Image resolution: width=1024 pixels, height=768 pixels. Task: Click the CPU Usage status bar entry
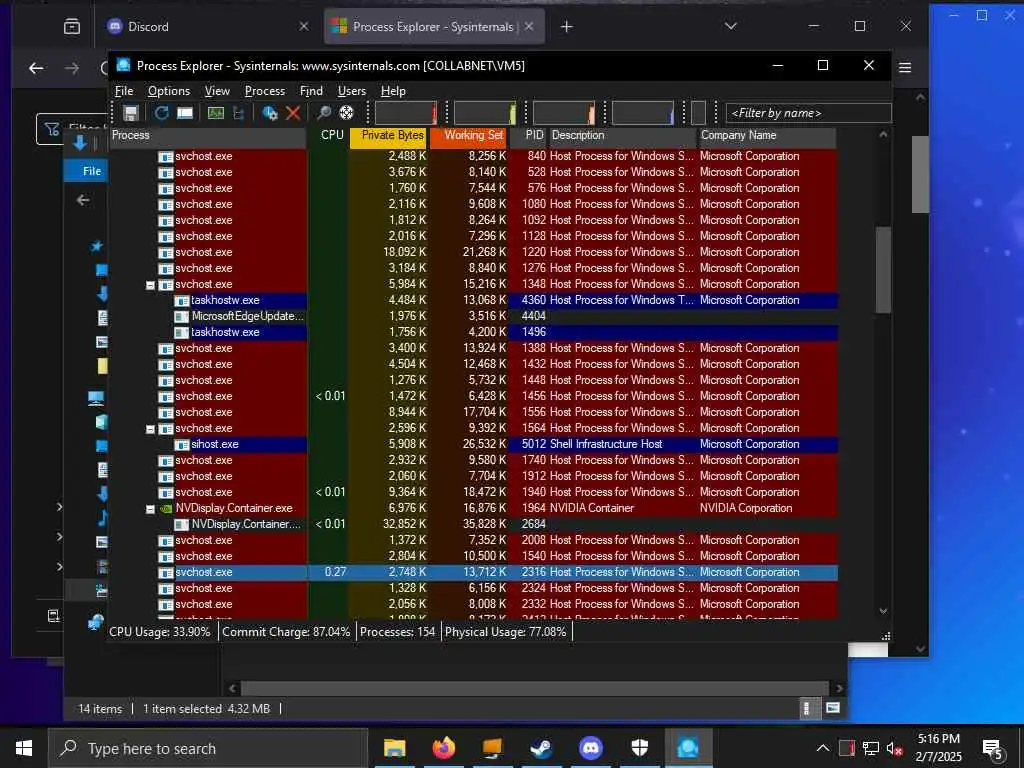pyautogui.click(x=160, y=632)
